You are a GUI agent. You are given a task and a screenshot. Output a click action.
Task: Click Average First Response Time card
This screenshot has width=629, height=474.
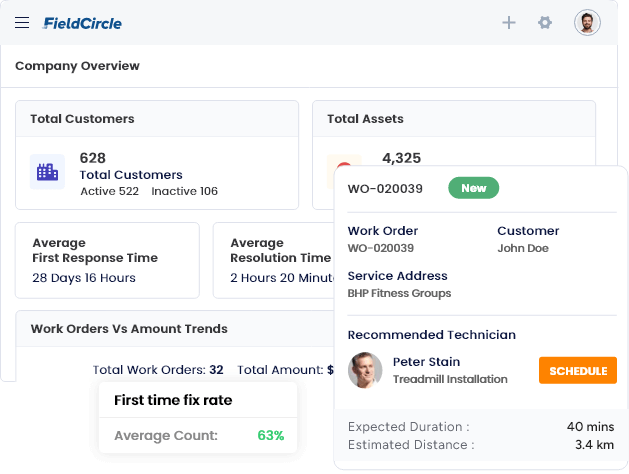click(x=107, y=260)
